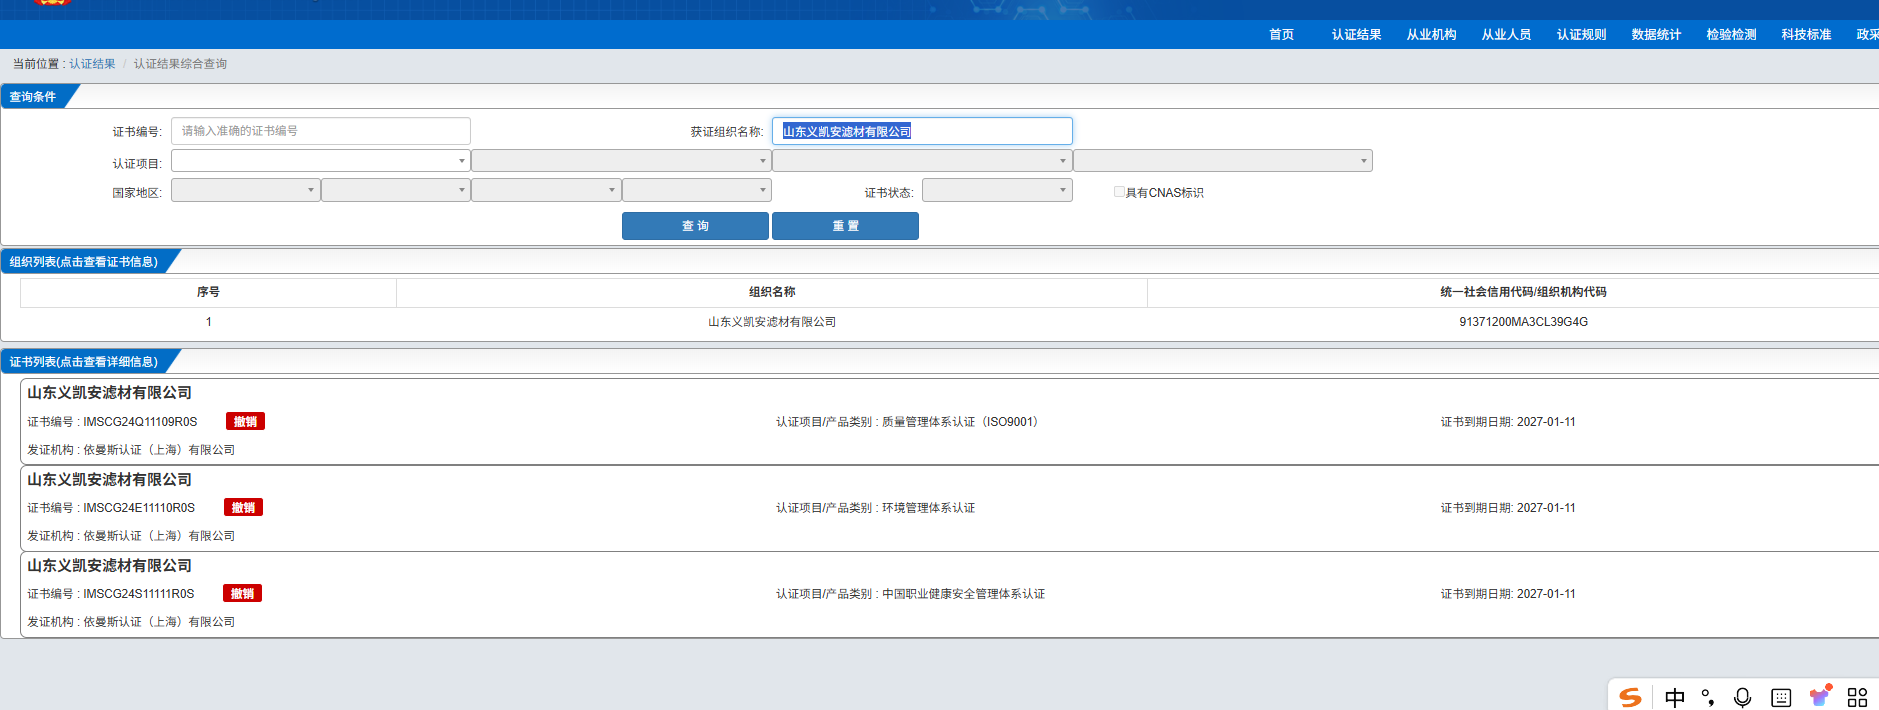Click the 序号 column header
The image size is (1879, 710).
pos(208,292)
